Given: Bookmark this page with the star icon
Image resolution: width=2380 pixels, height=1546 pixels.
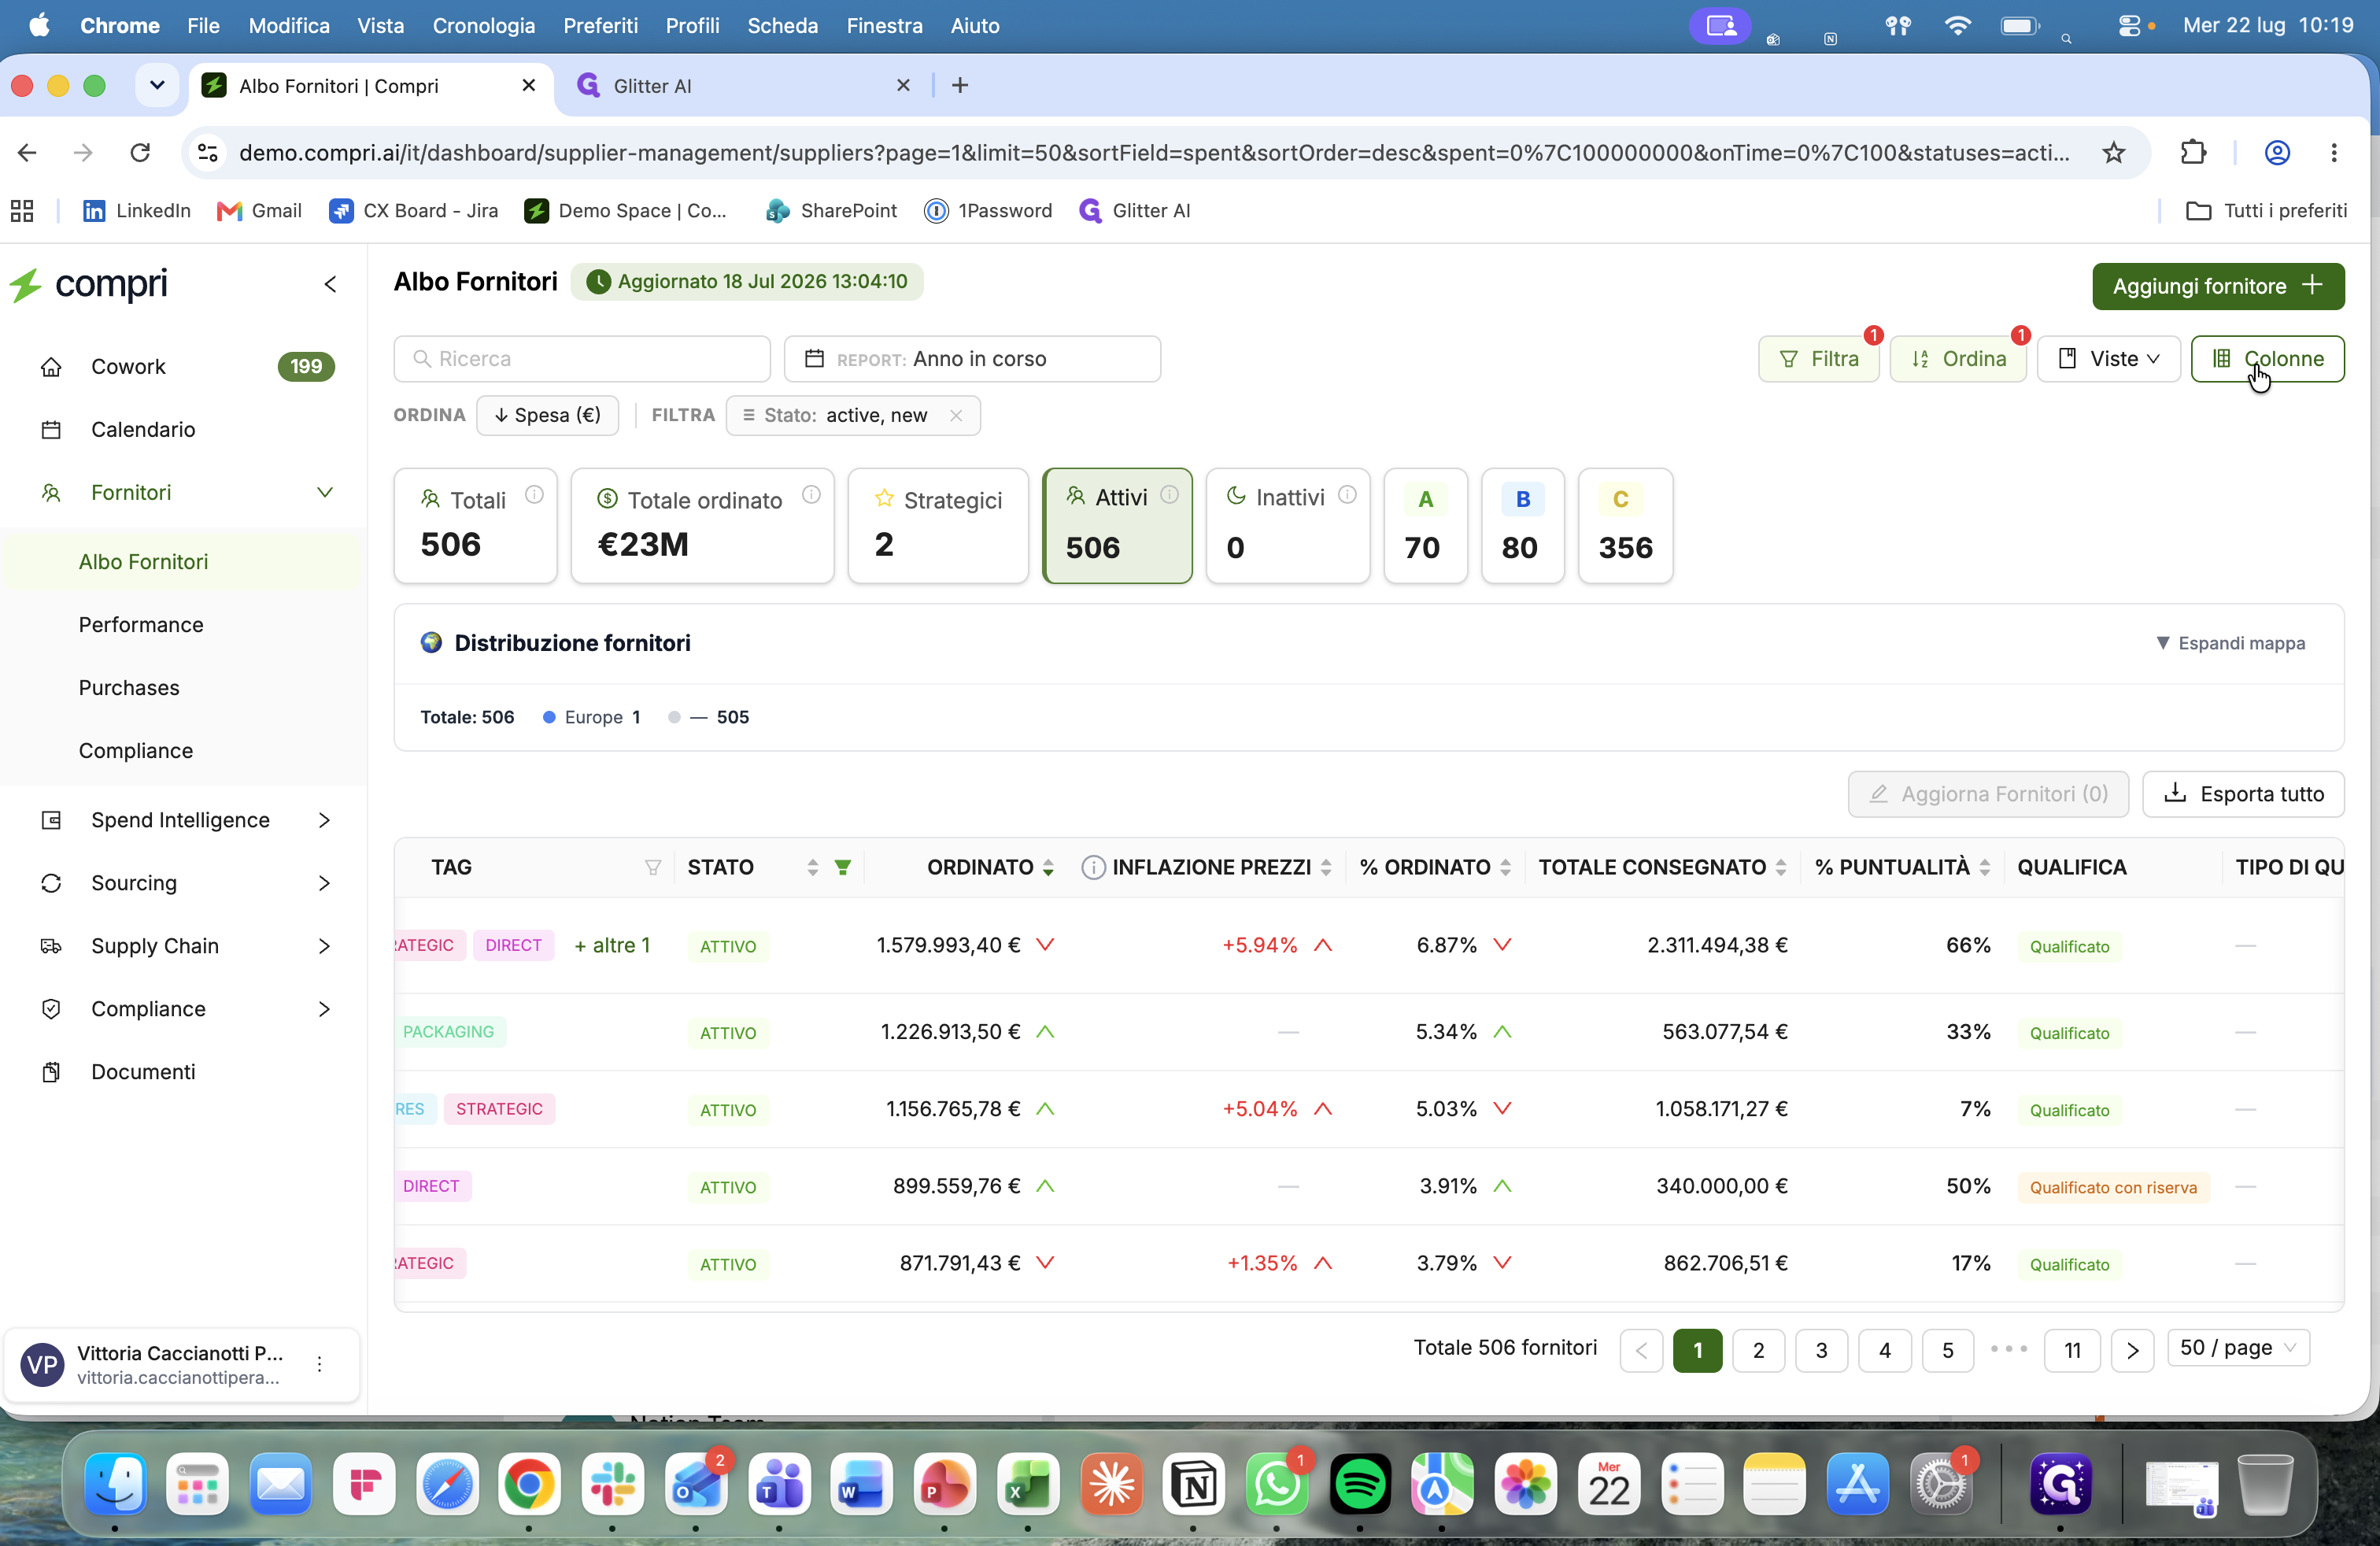Looking at the screenshot, I should pos(2114,153).
